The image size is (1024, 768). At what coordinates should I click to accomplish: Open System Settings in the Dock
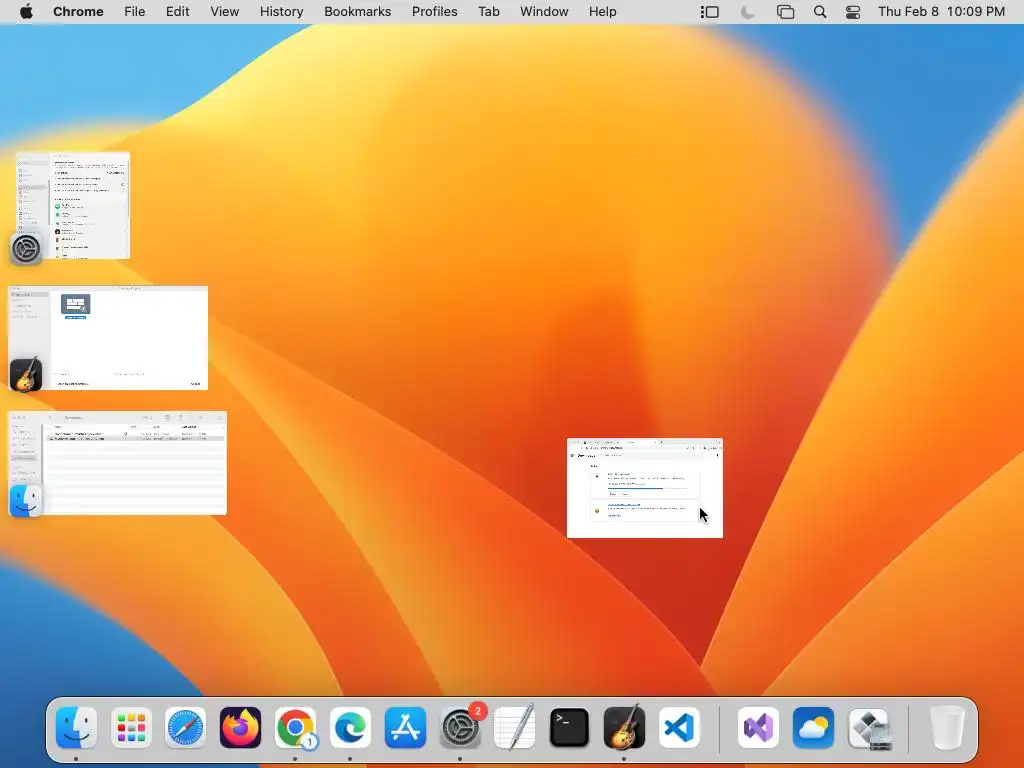point(460,727)
